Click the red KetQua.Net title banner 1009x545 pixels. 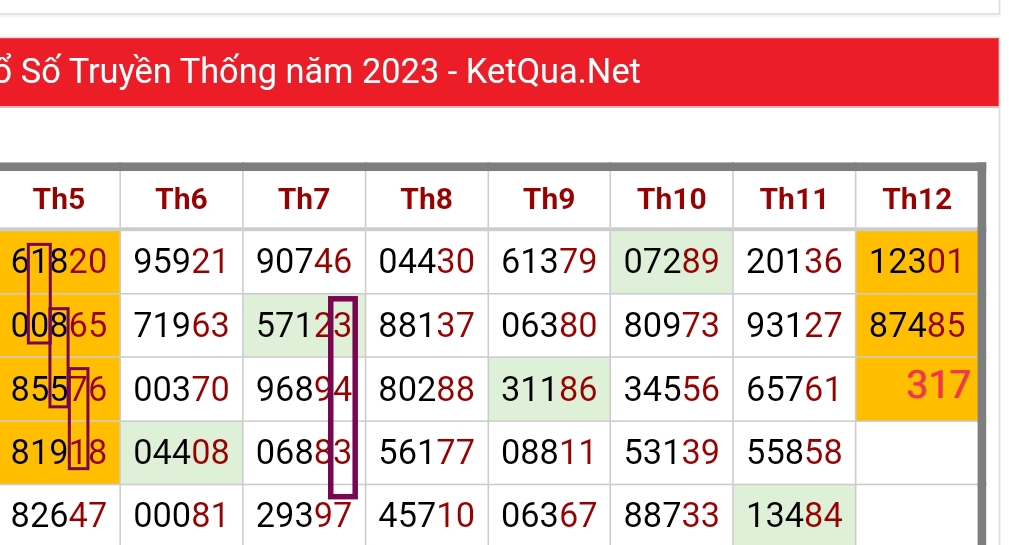click(x=499, y=71)
